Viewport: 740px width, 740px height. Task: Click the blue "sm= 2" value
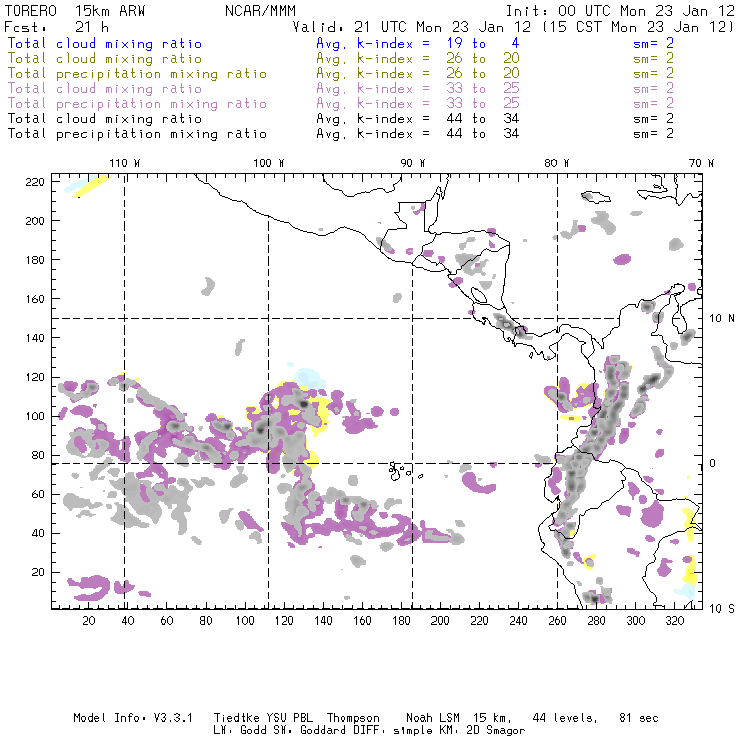[x=653, y=44]
